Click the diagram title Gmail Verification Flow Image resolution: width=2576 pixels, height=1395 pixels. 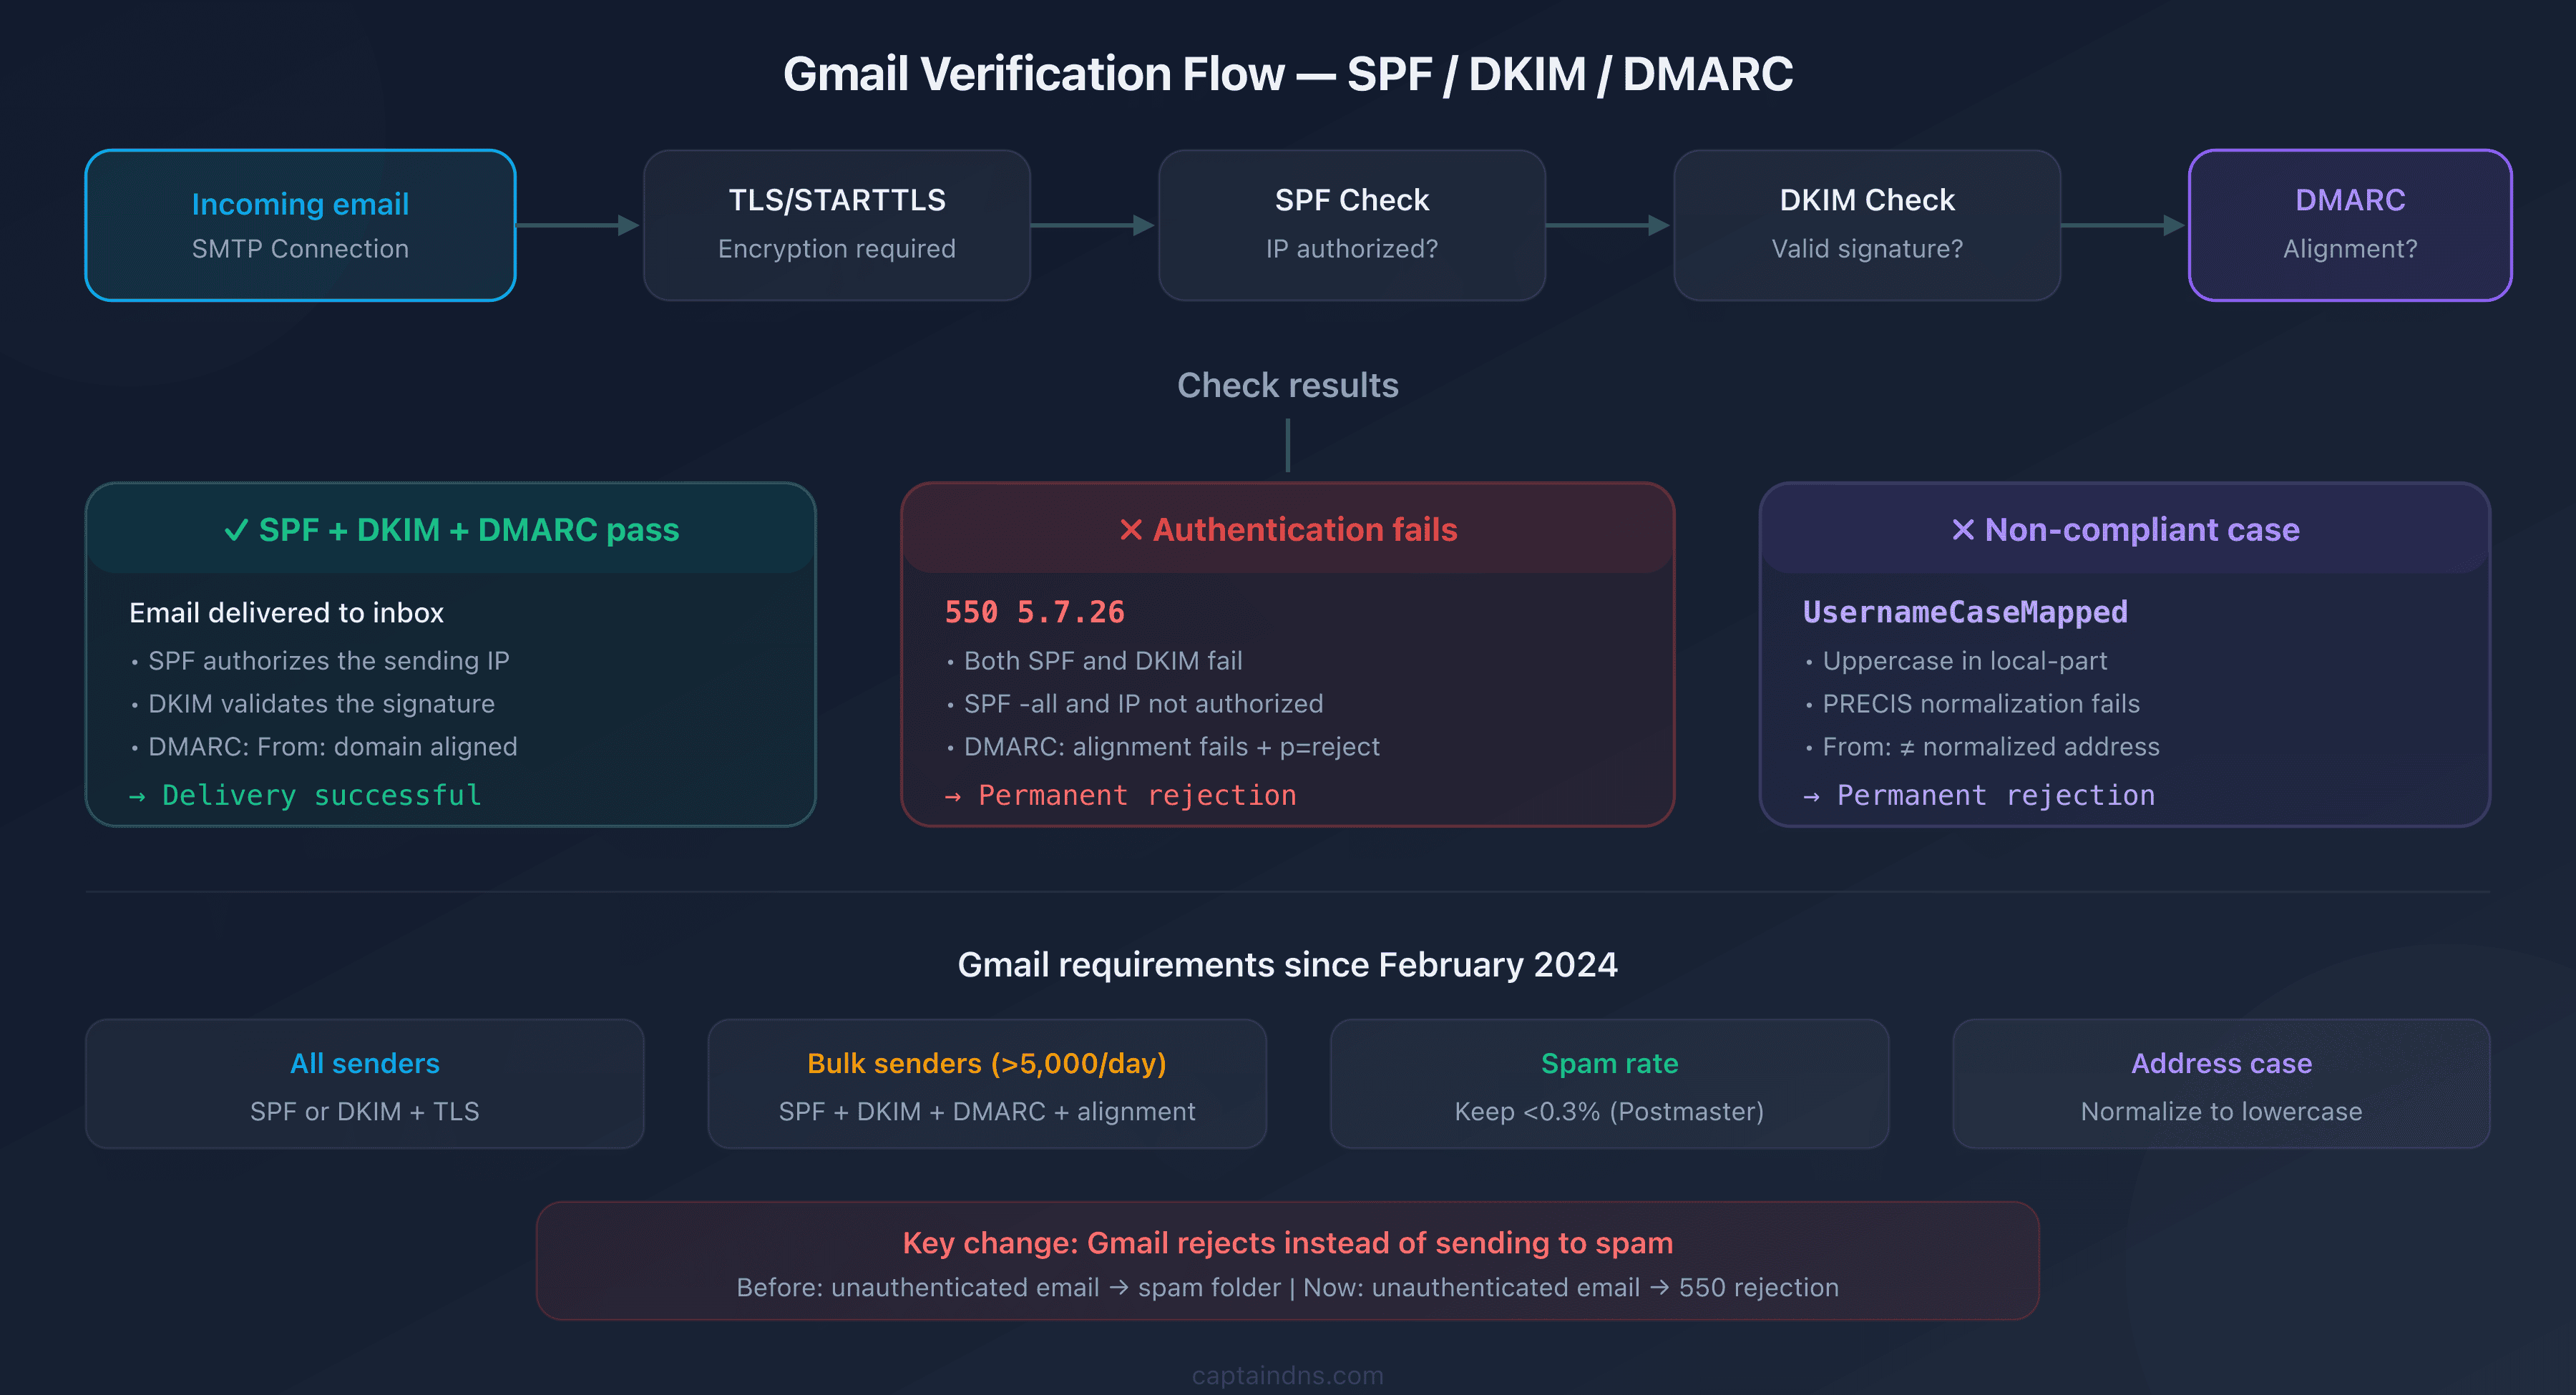coord(1288,74)
